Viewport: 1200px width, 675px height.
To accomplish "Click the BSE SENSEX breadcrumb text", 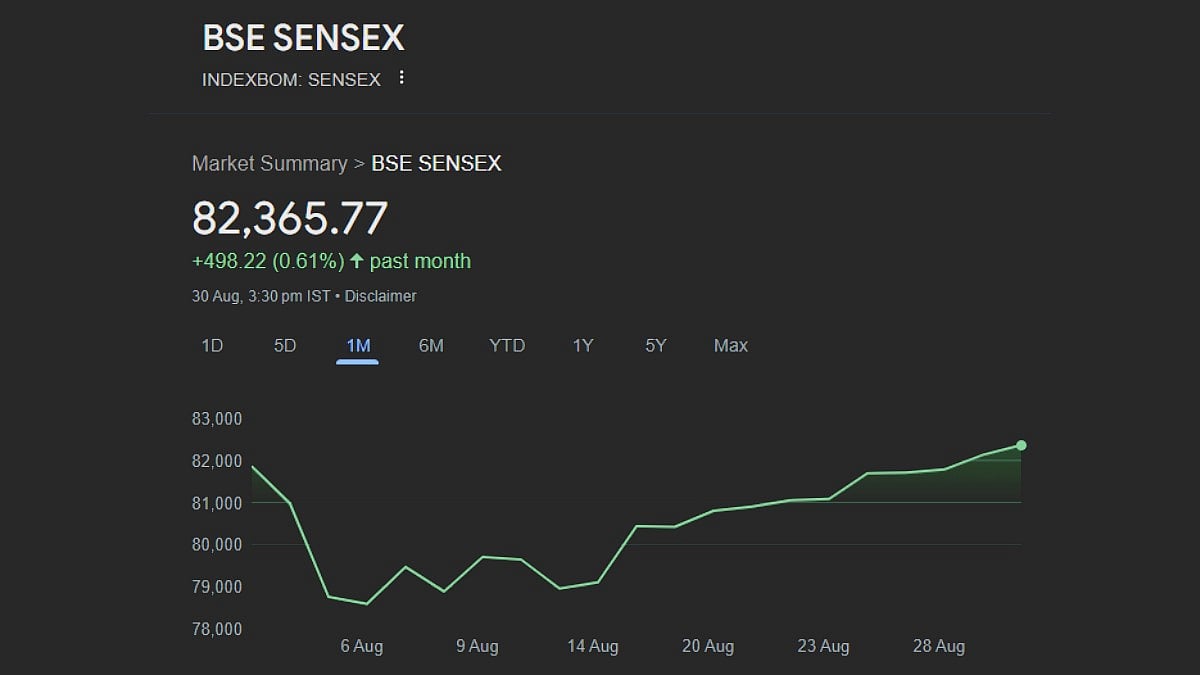I will tap(436, 164).
